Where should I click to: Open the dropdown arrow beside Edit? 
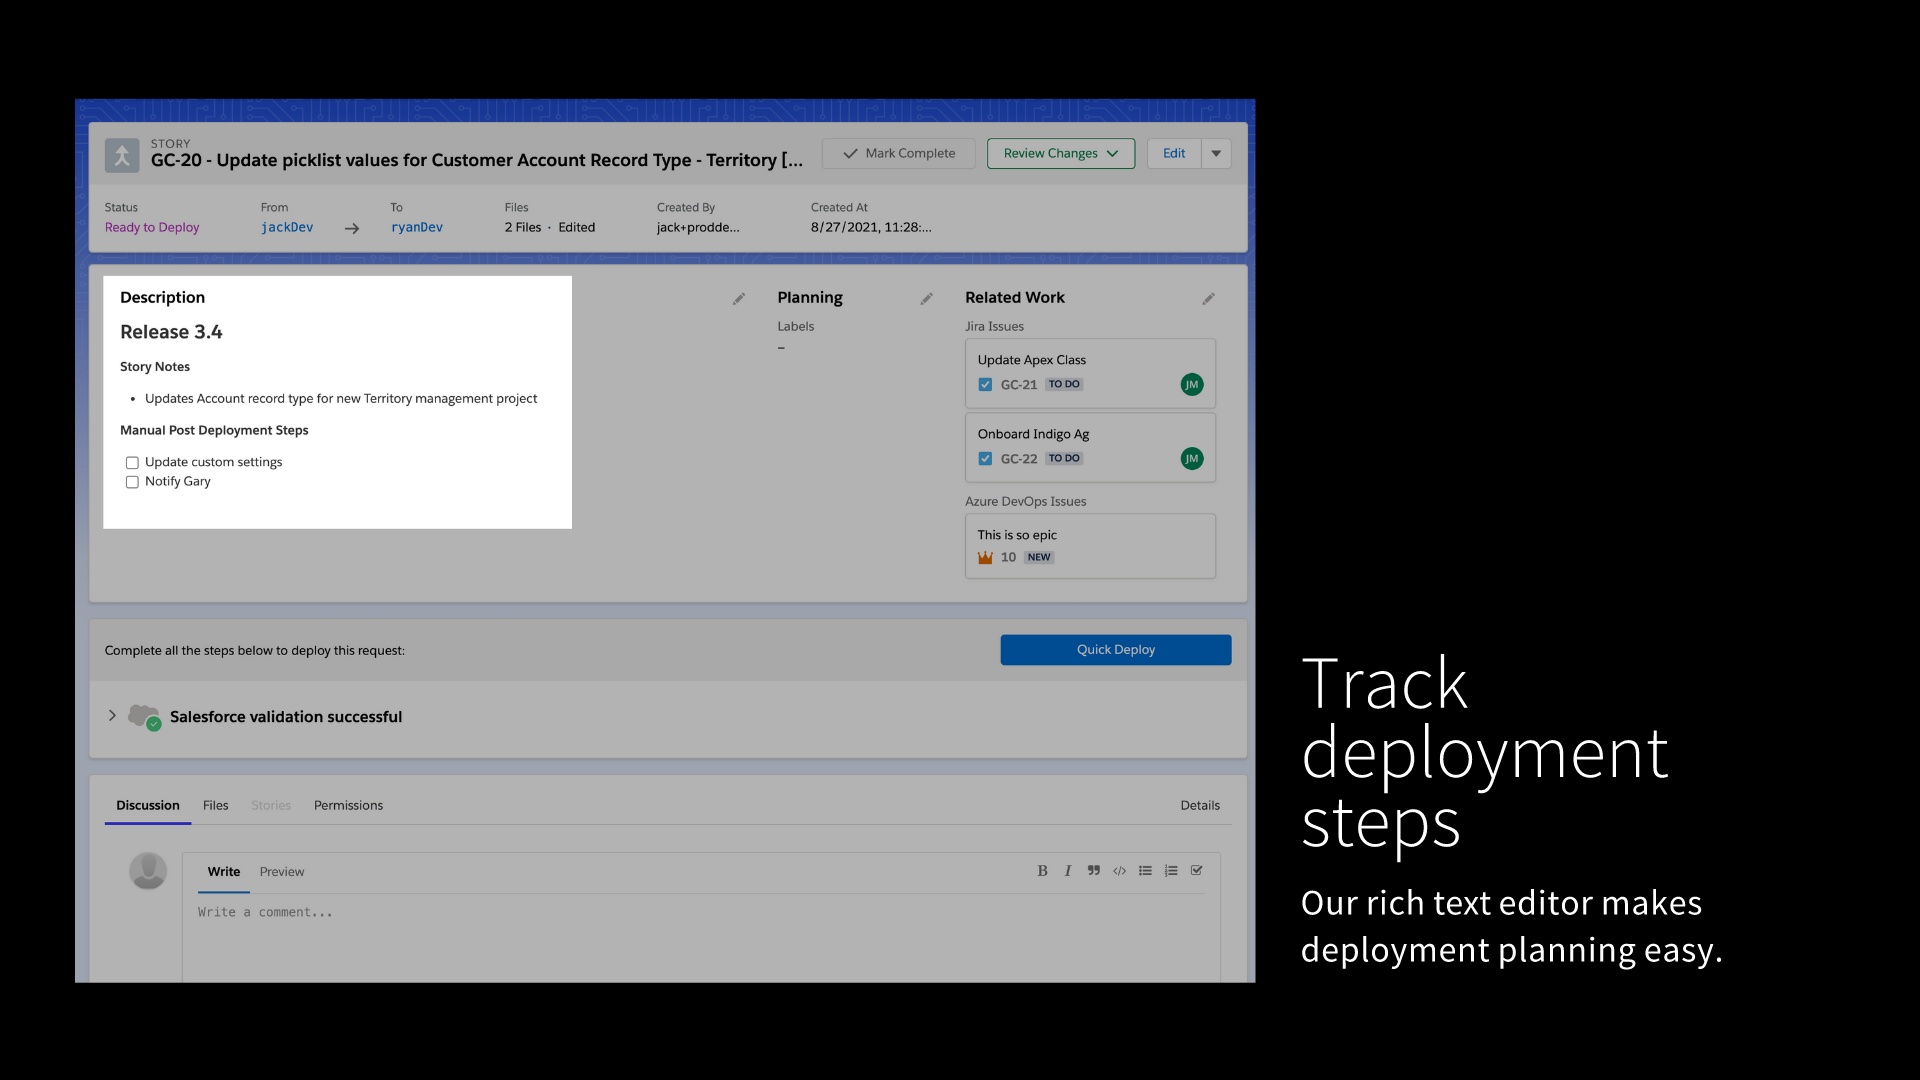click(1215, 153)
